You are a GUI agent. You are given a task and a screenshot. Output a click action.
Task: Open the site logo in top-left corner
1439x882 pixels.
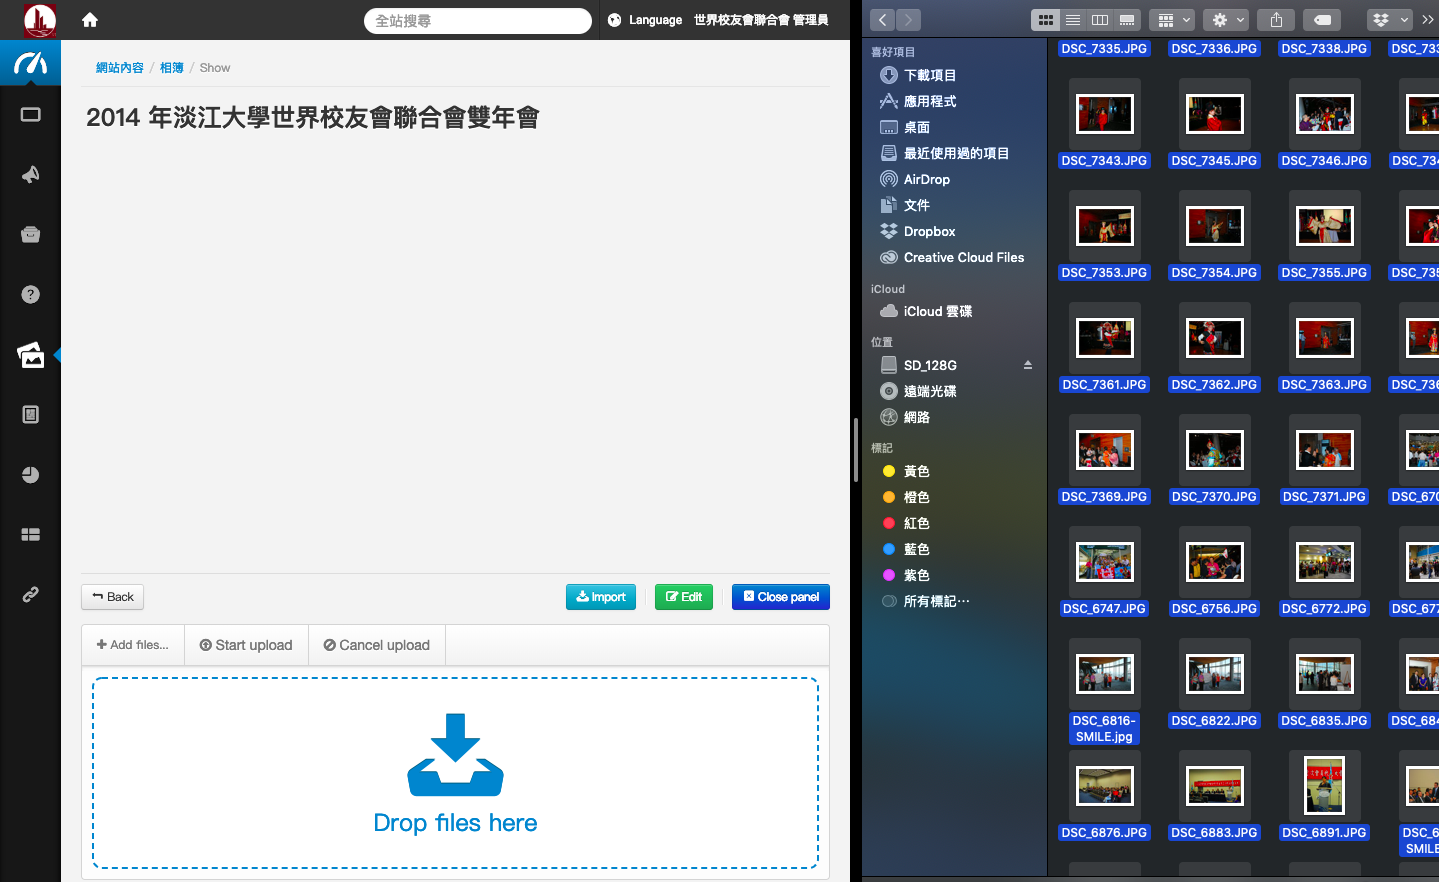[x=40, y=20]
